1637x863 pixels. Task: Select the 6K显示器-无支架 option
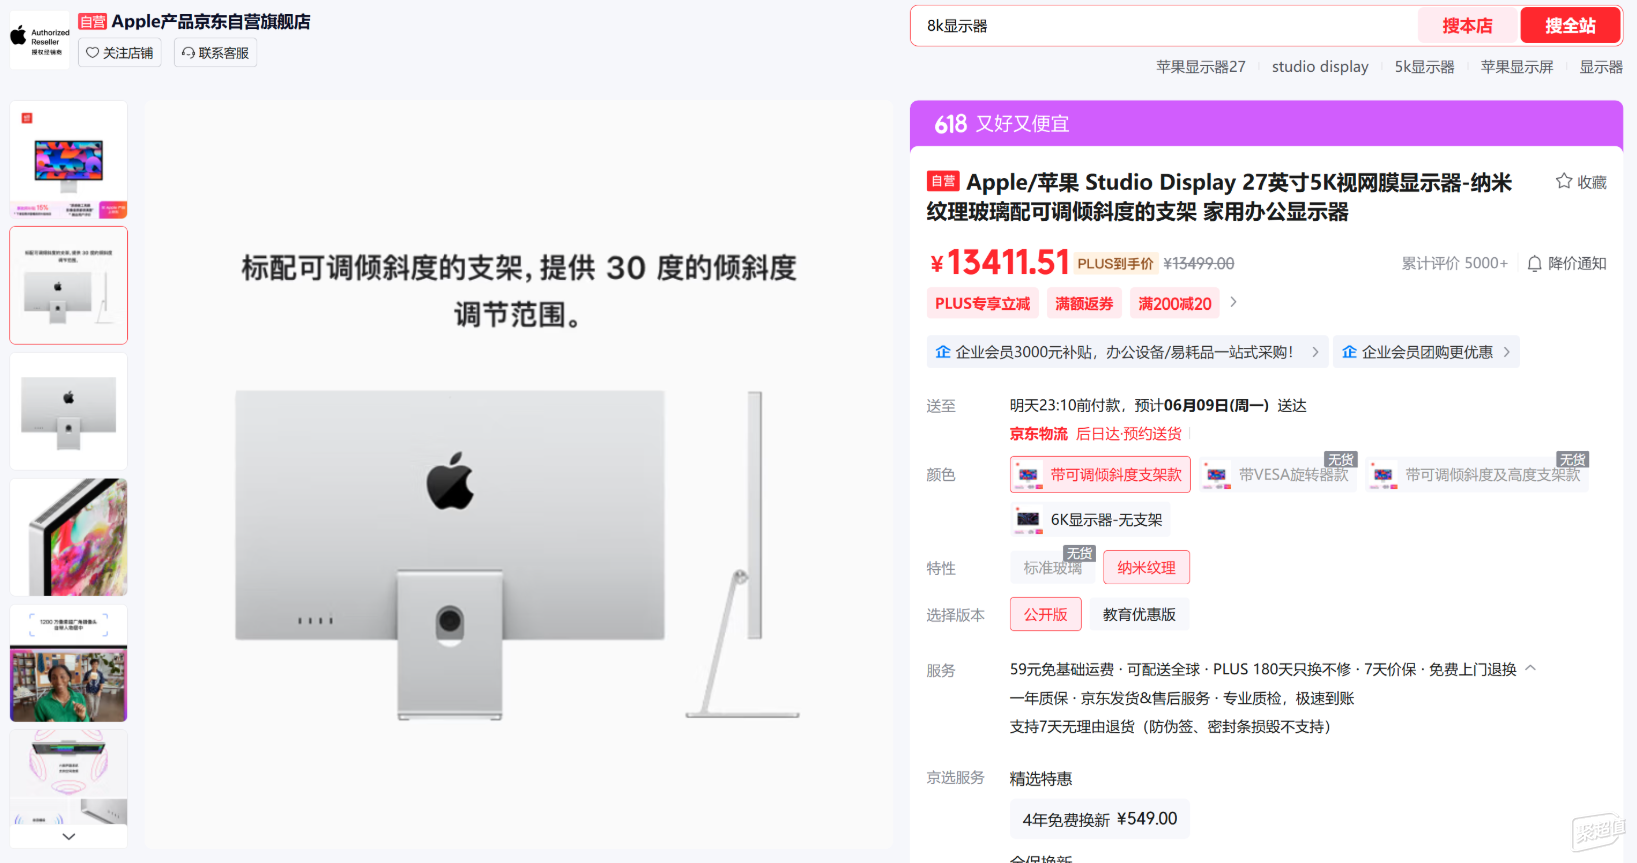[1089, 520]
